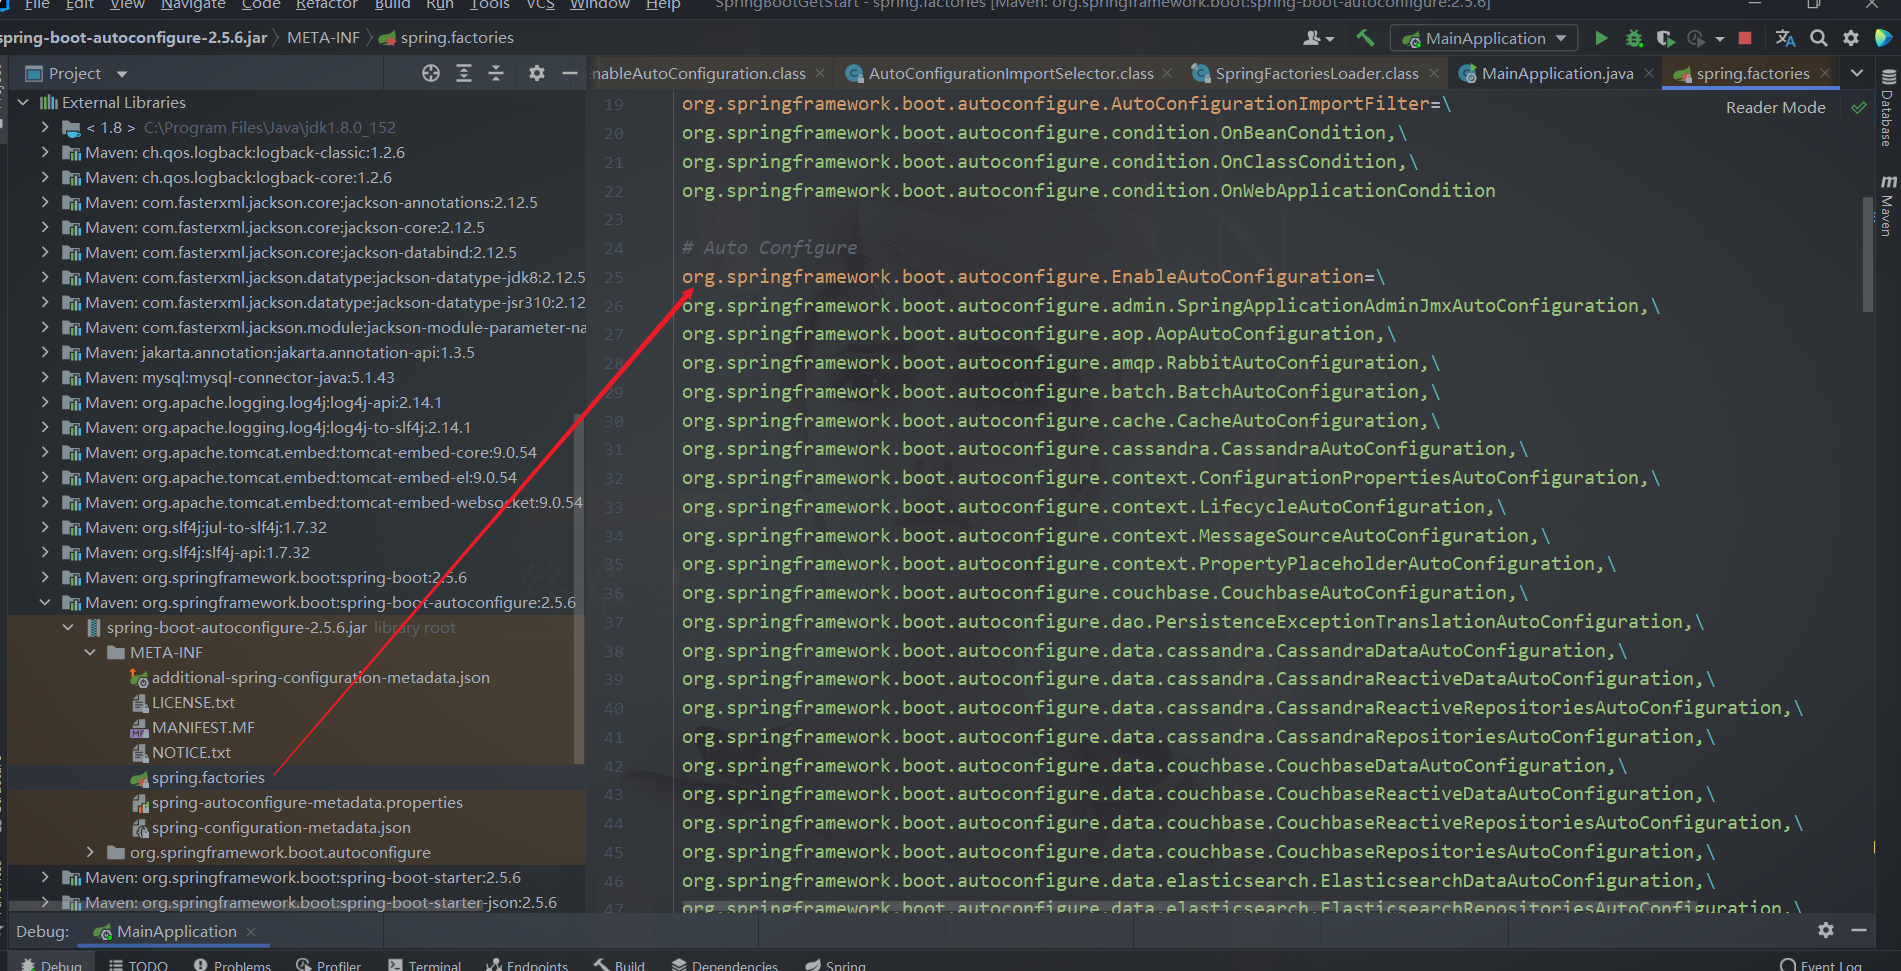Toggle Reader Mode in the editor
Screen dimensions: 1901x971
click(x=1775, y=107)
